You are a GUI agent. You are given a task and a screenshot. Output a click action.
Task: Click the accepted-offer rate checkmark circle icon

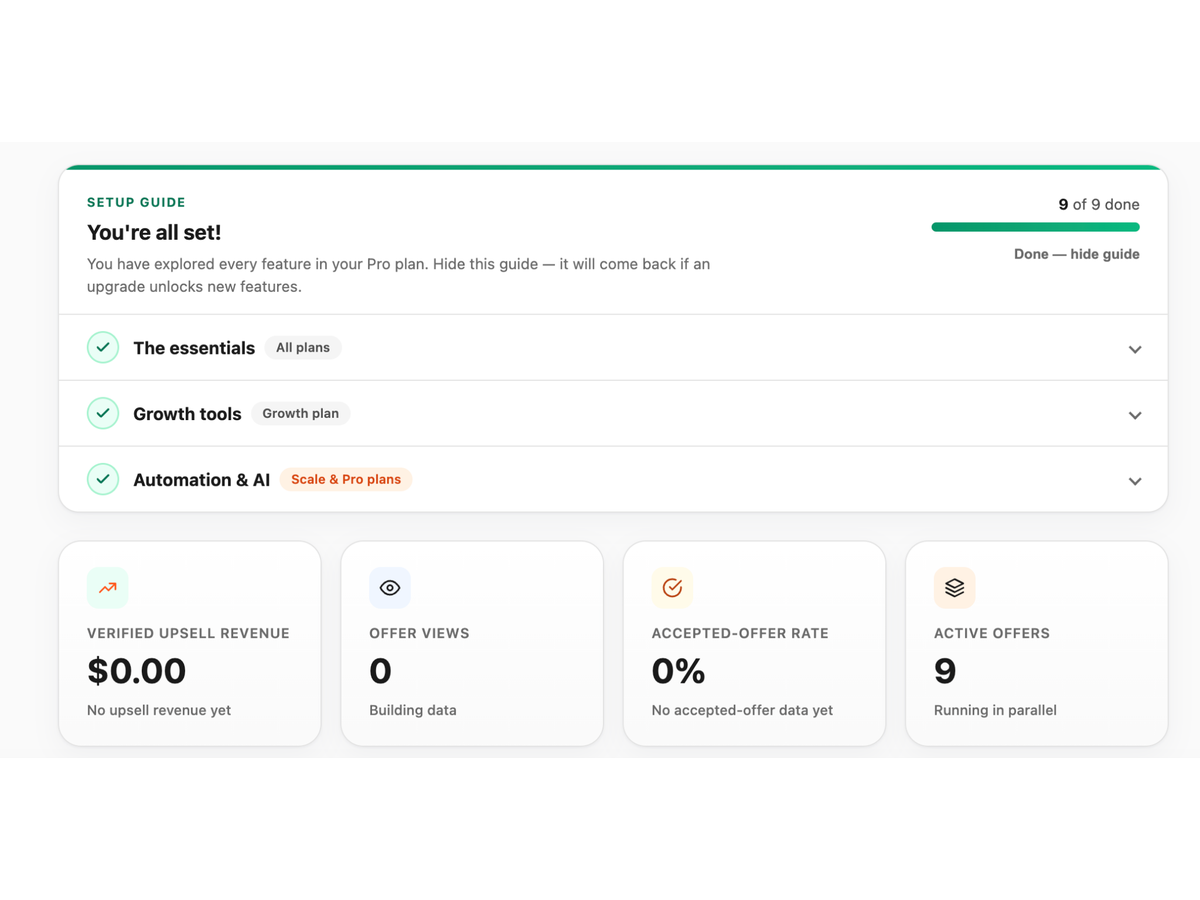tap(672, 588)
